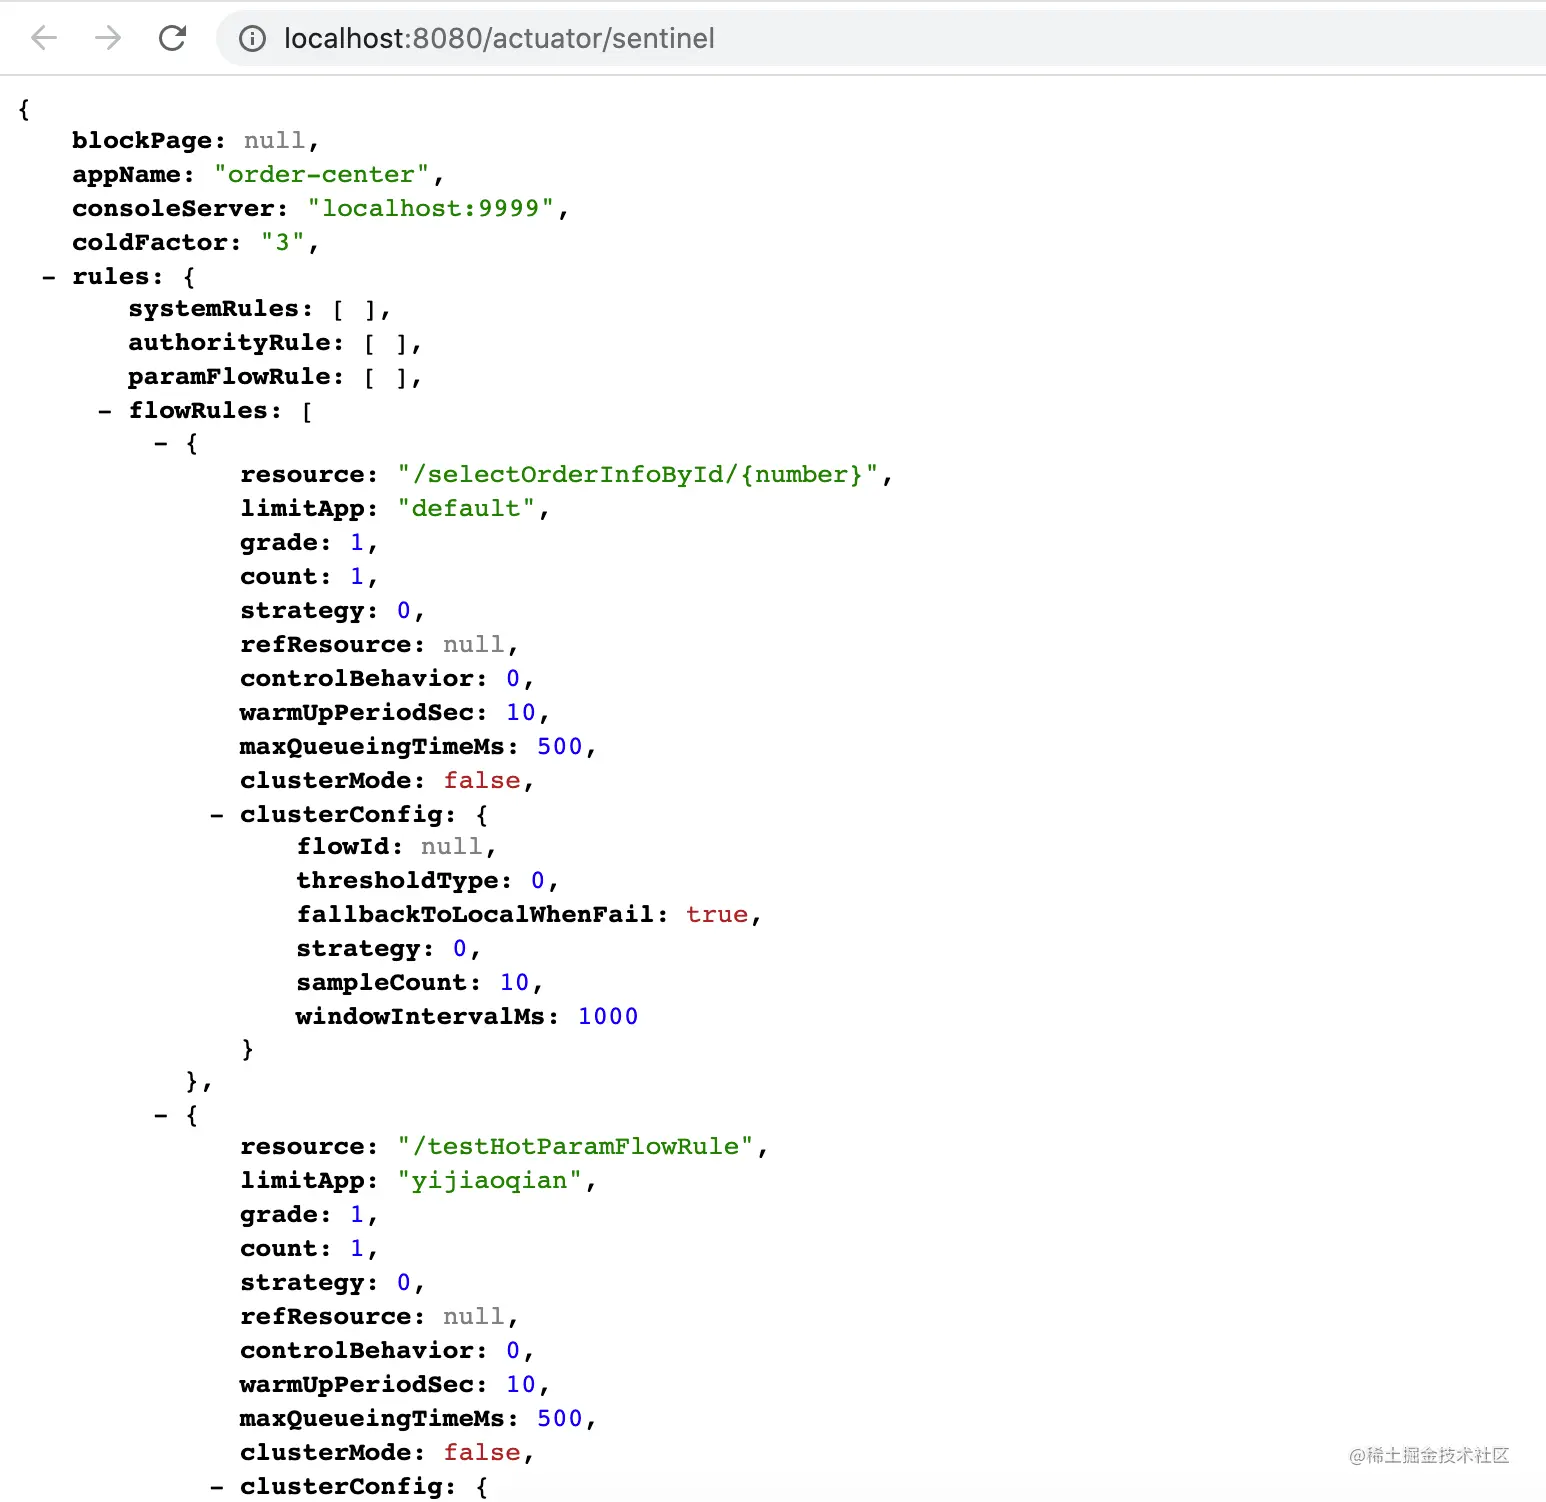Collapse the first clusterConfig object
The image size is (1546, 1502).
point(216,815)
